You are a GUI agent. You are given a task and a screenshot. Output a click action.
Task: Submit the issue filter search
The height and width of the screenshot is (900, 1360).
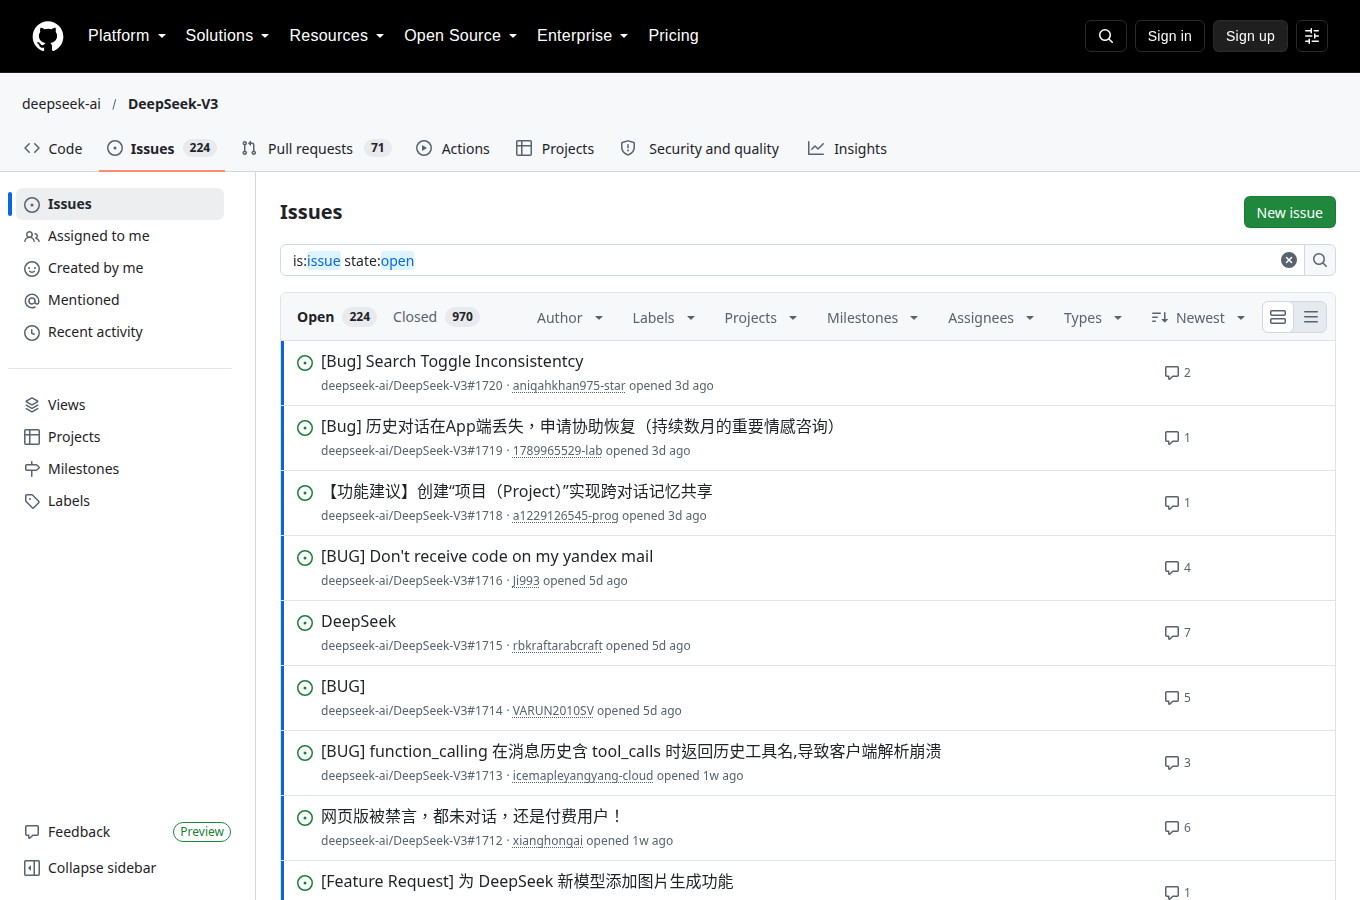(1320, 260)
